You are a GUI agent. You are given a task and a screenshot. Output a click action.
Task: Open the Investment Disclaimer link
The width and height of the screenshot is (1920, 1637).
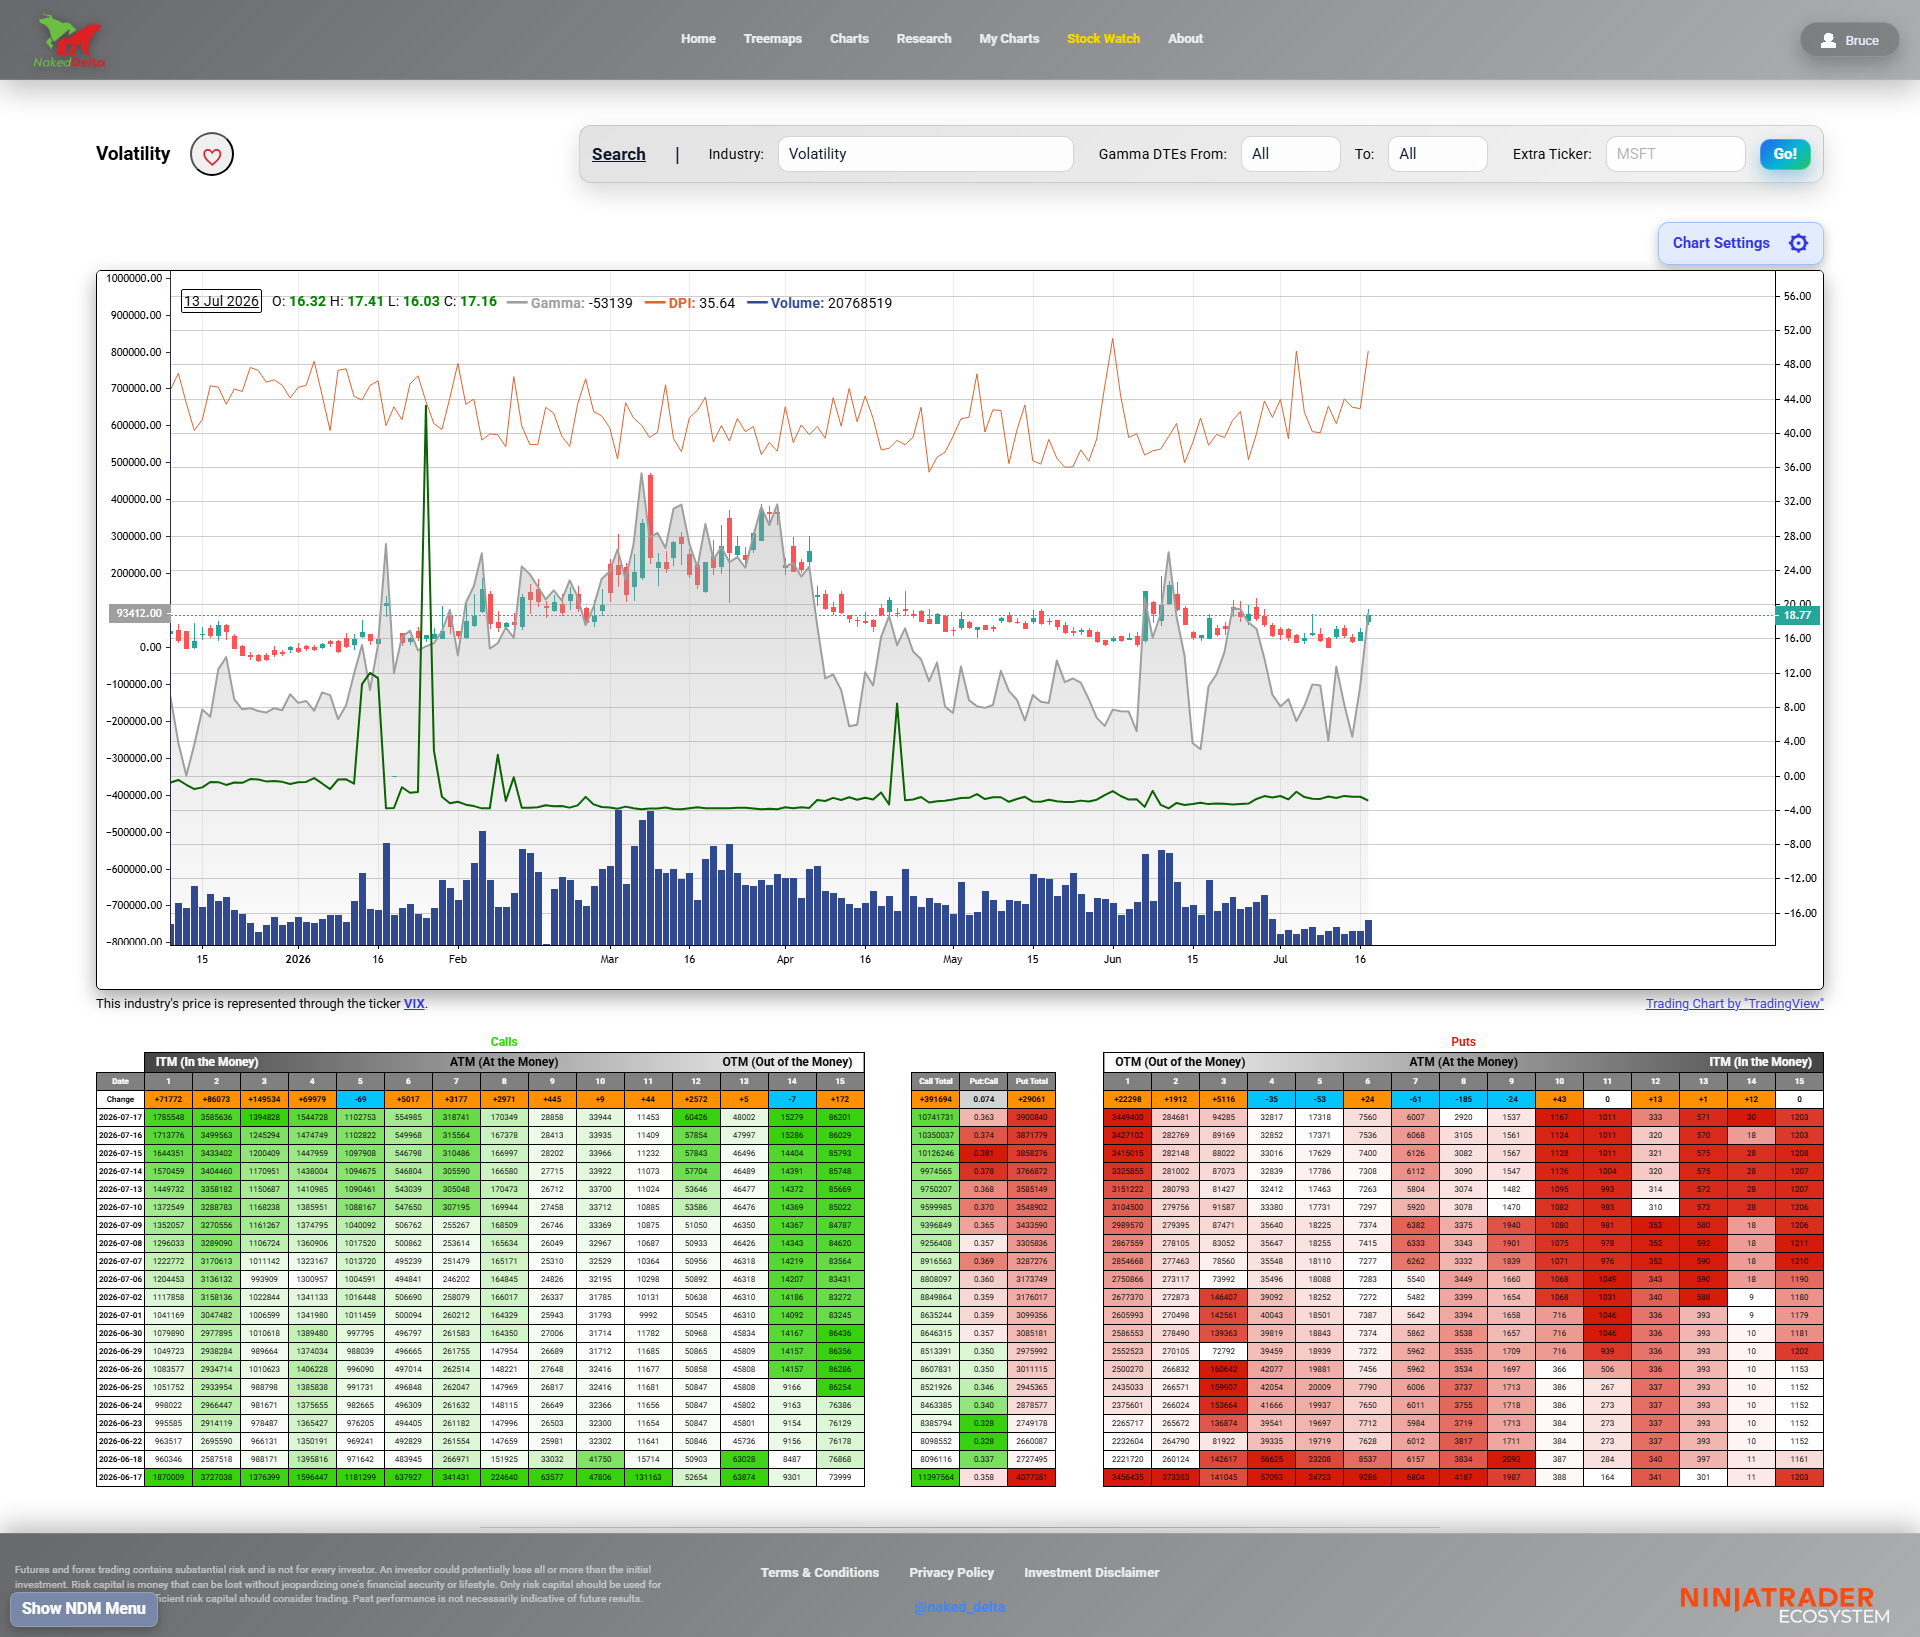pyautogui.click(x=1091, y=1573)
